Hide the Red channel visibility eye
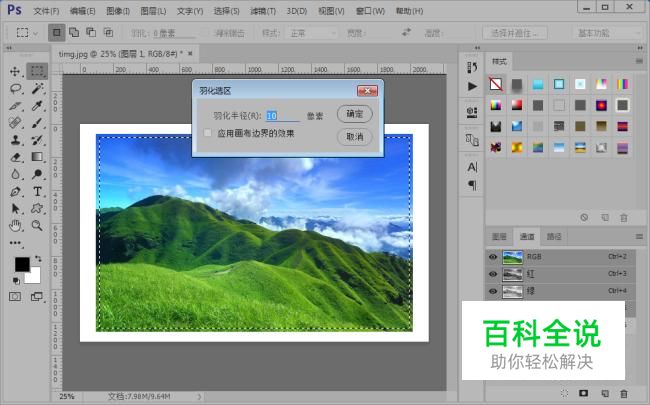The height and width of the screenshot is (405, 650). [x=492, y=274]
